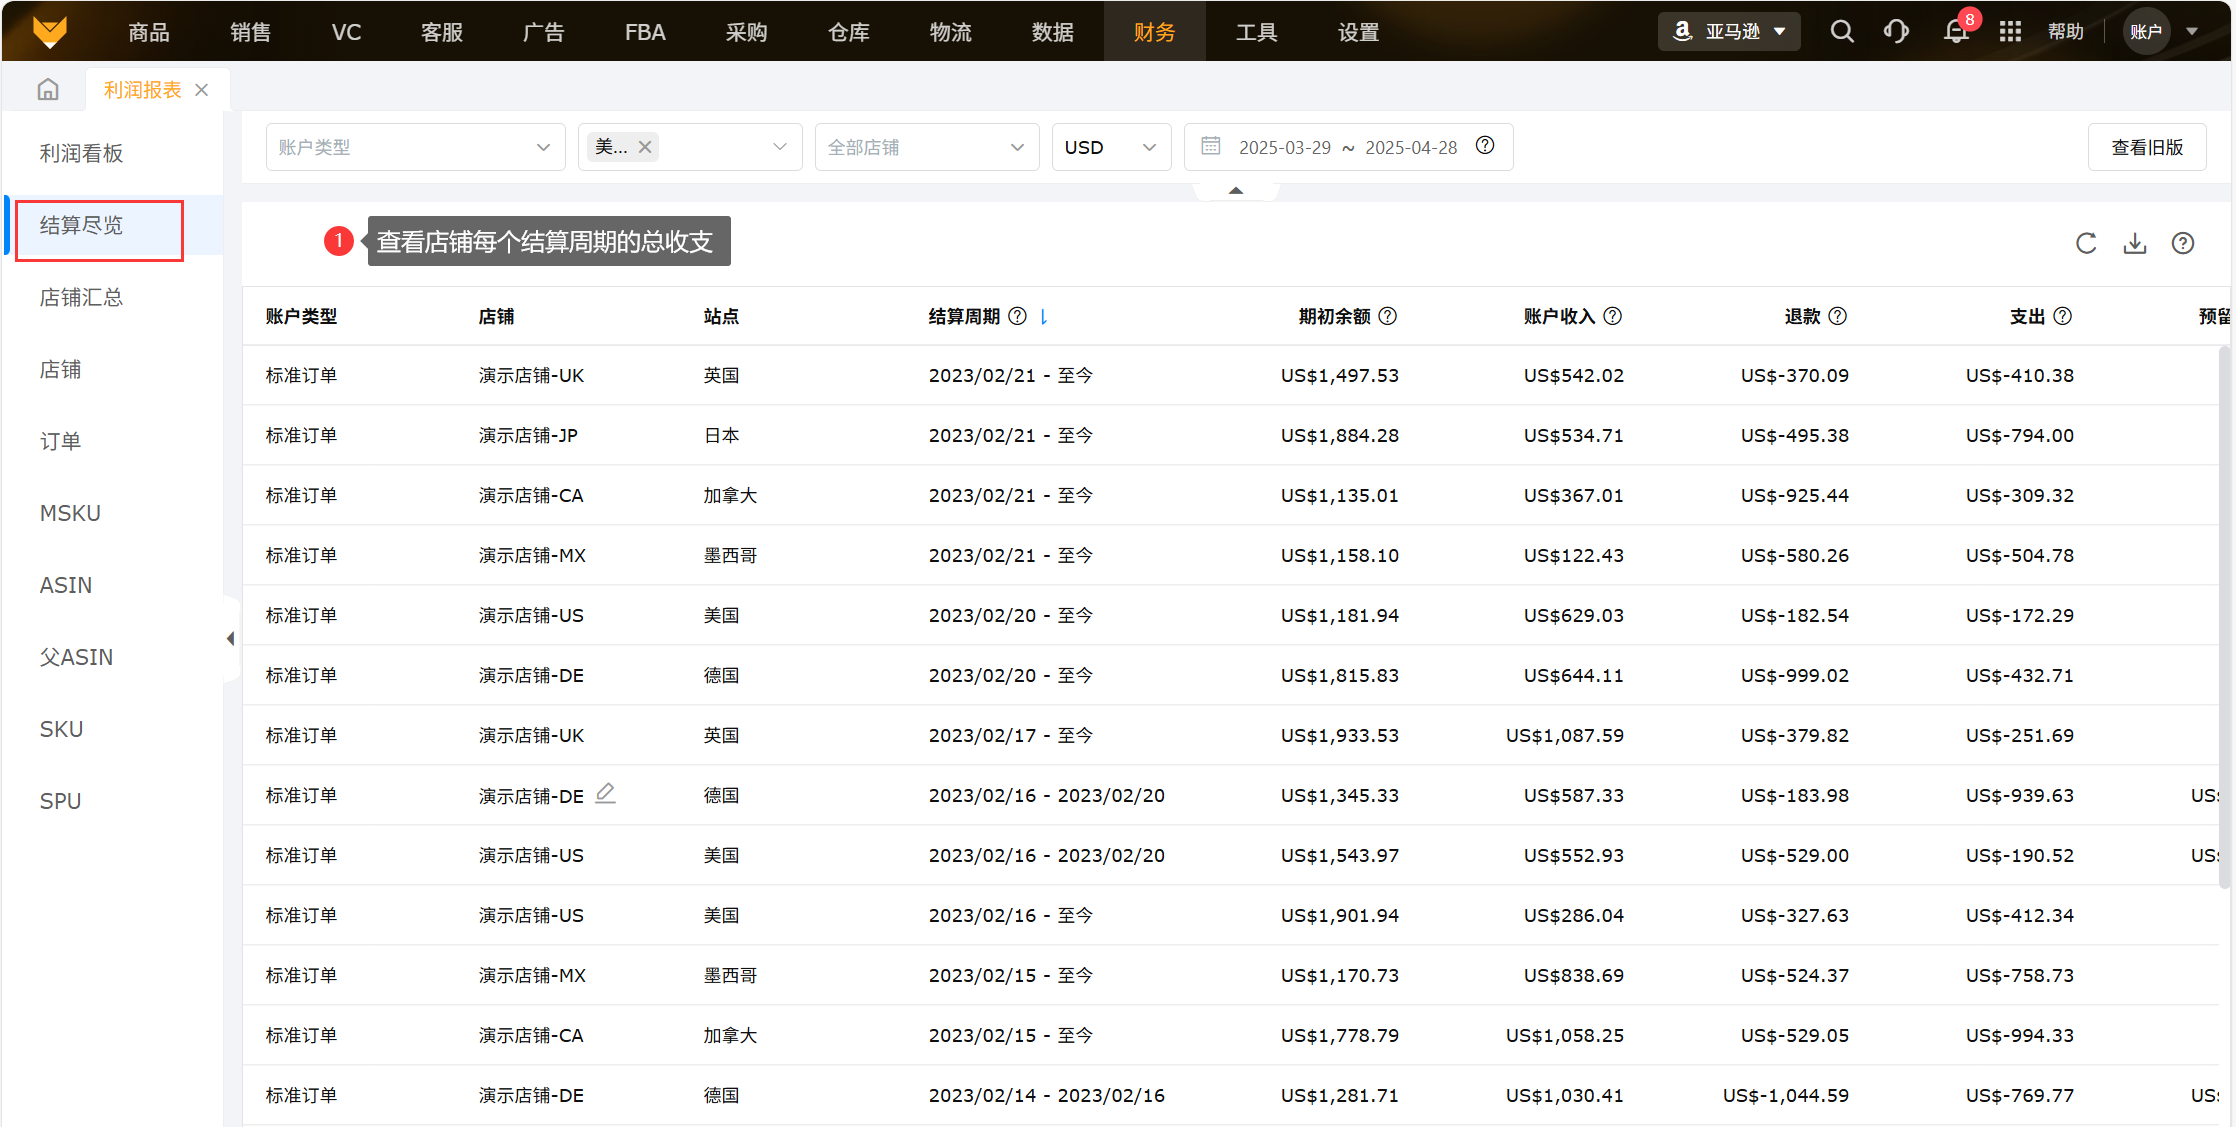This screenshot has width=2236, height=1127.
Task: Collapse the filter bar with the up arrow
Action: (1236, 190)
